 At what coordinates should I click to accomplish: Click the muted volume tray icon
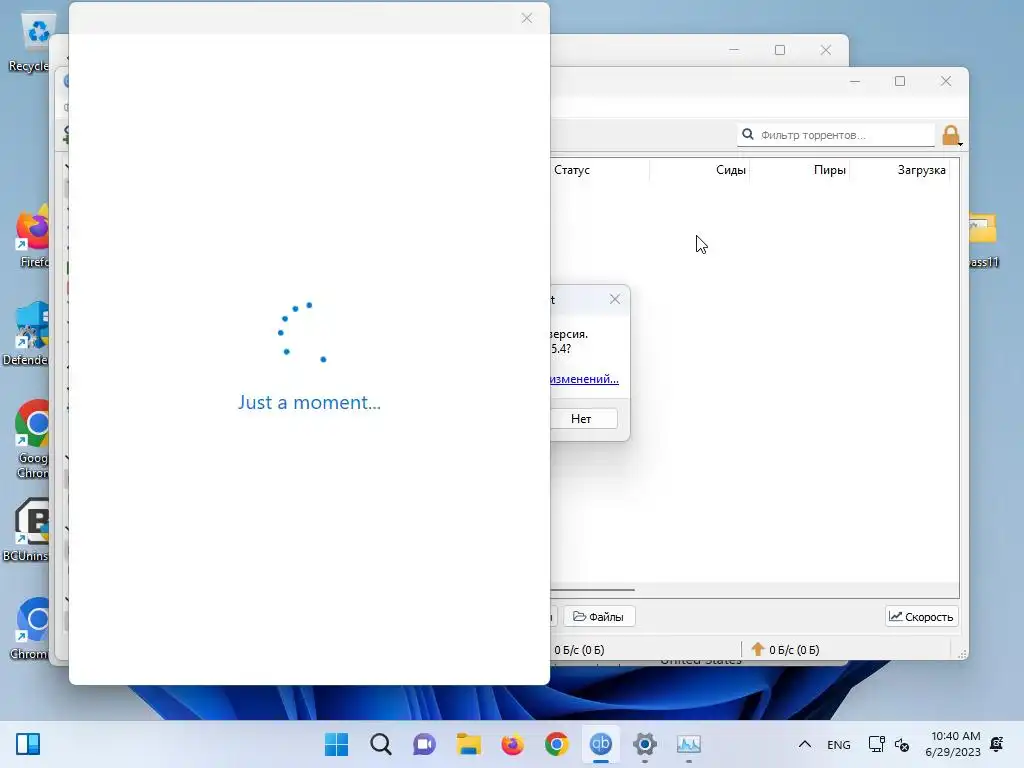pyautogui.click(x=902, y=744)
